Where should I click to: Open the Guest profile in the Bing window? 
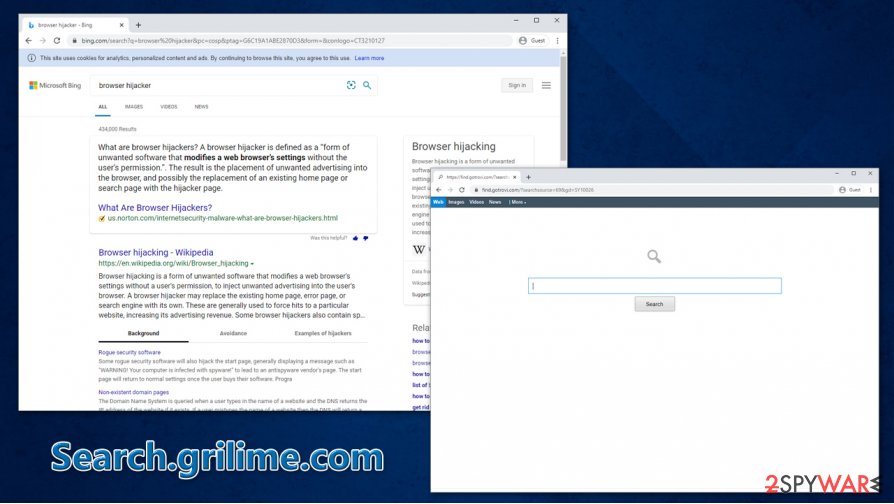pos(531,40)
